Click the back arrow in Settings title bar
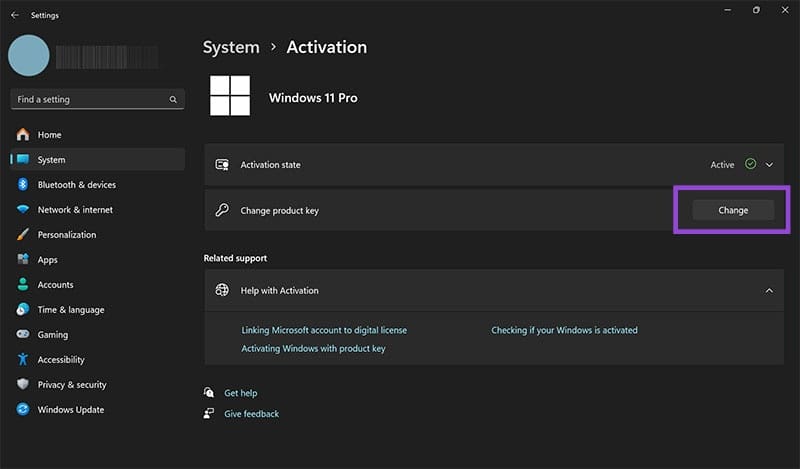 point(15,15)
